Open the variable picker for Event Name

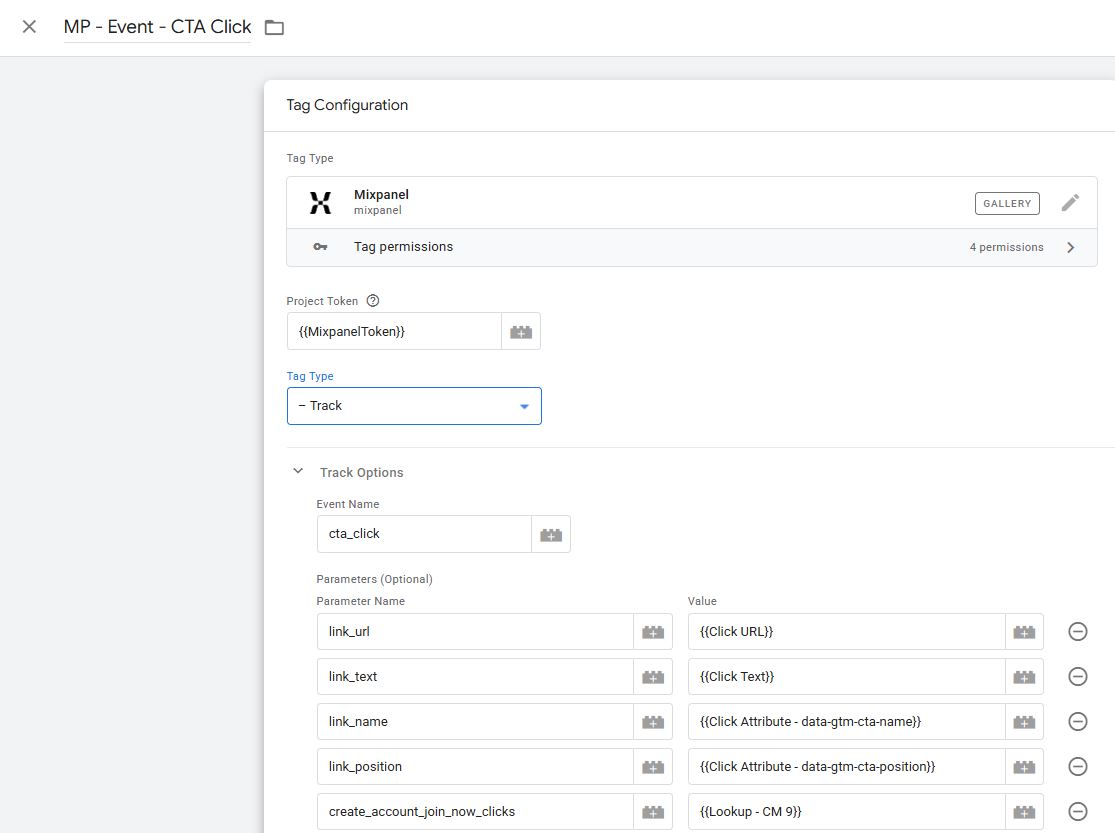click(x=551, y=534)
